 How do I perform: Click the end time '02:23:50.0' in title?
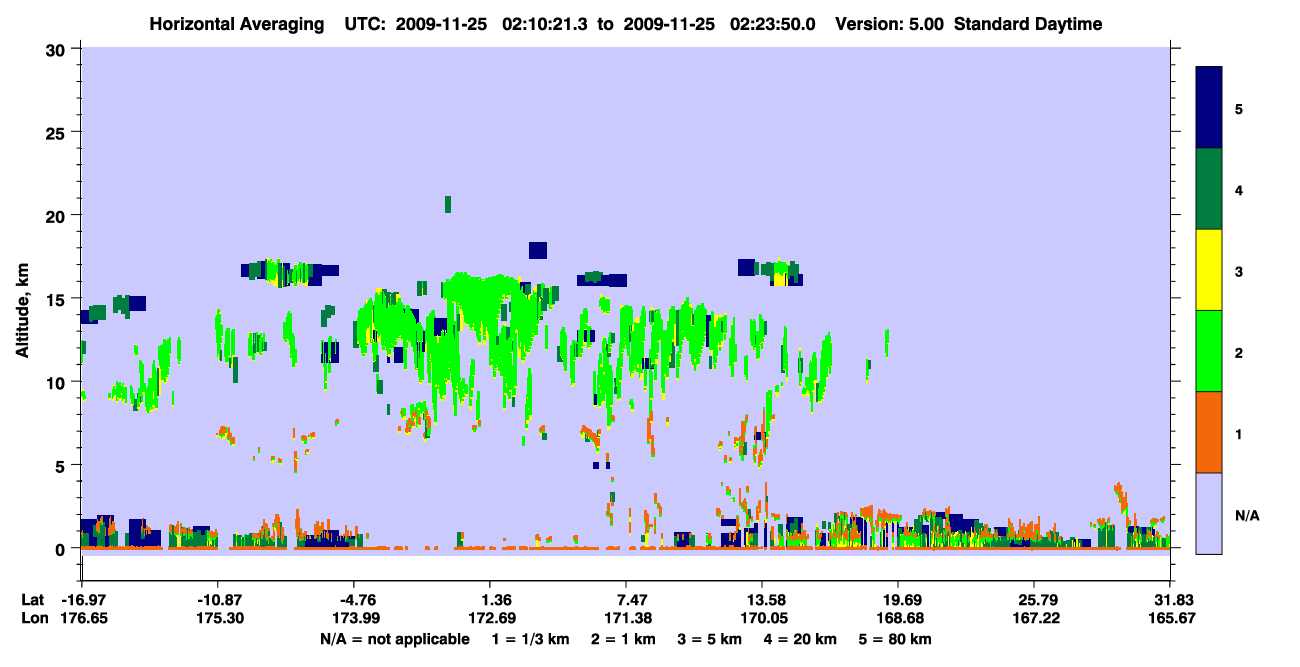pyautogui.click(x=773, y=24)
